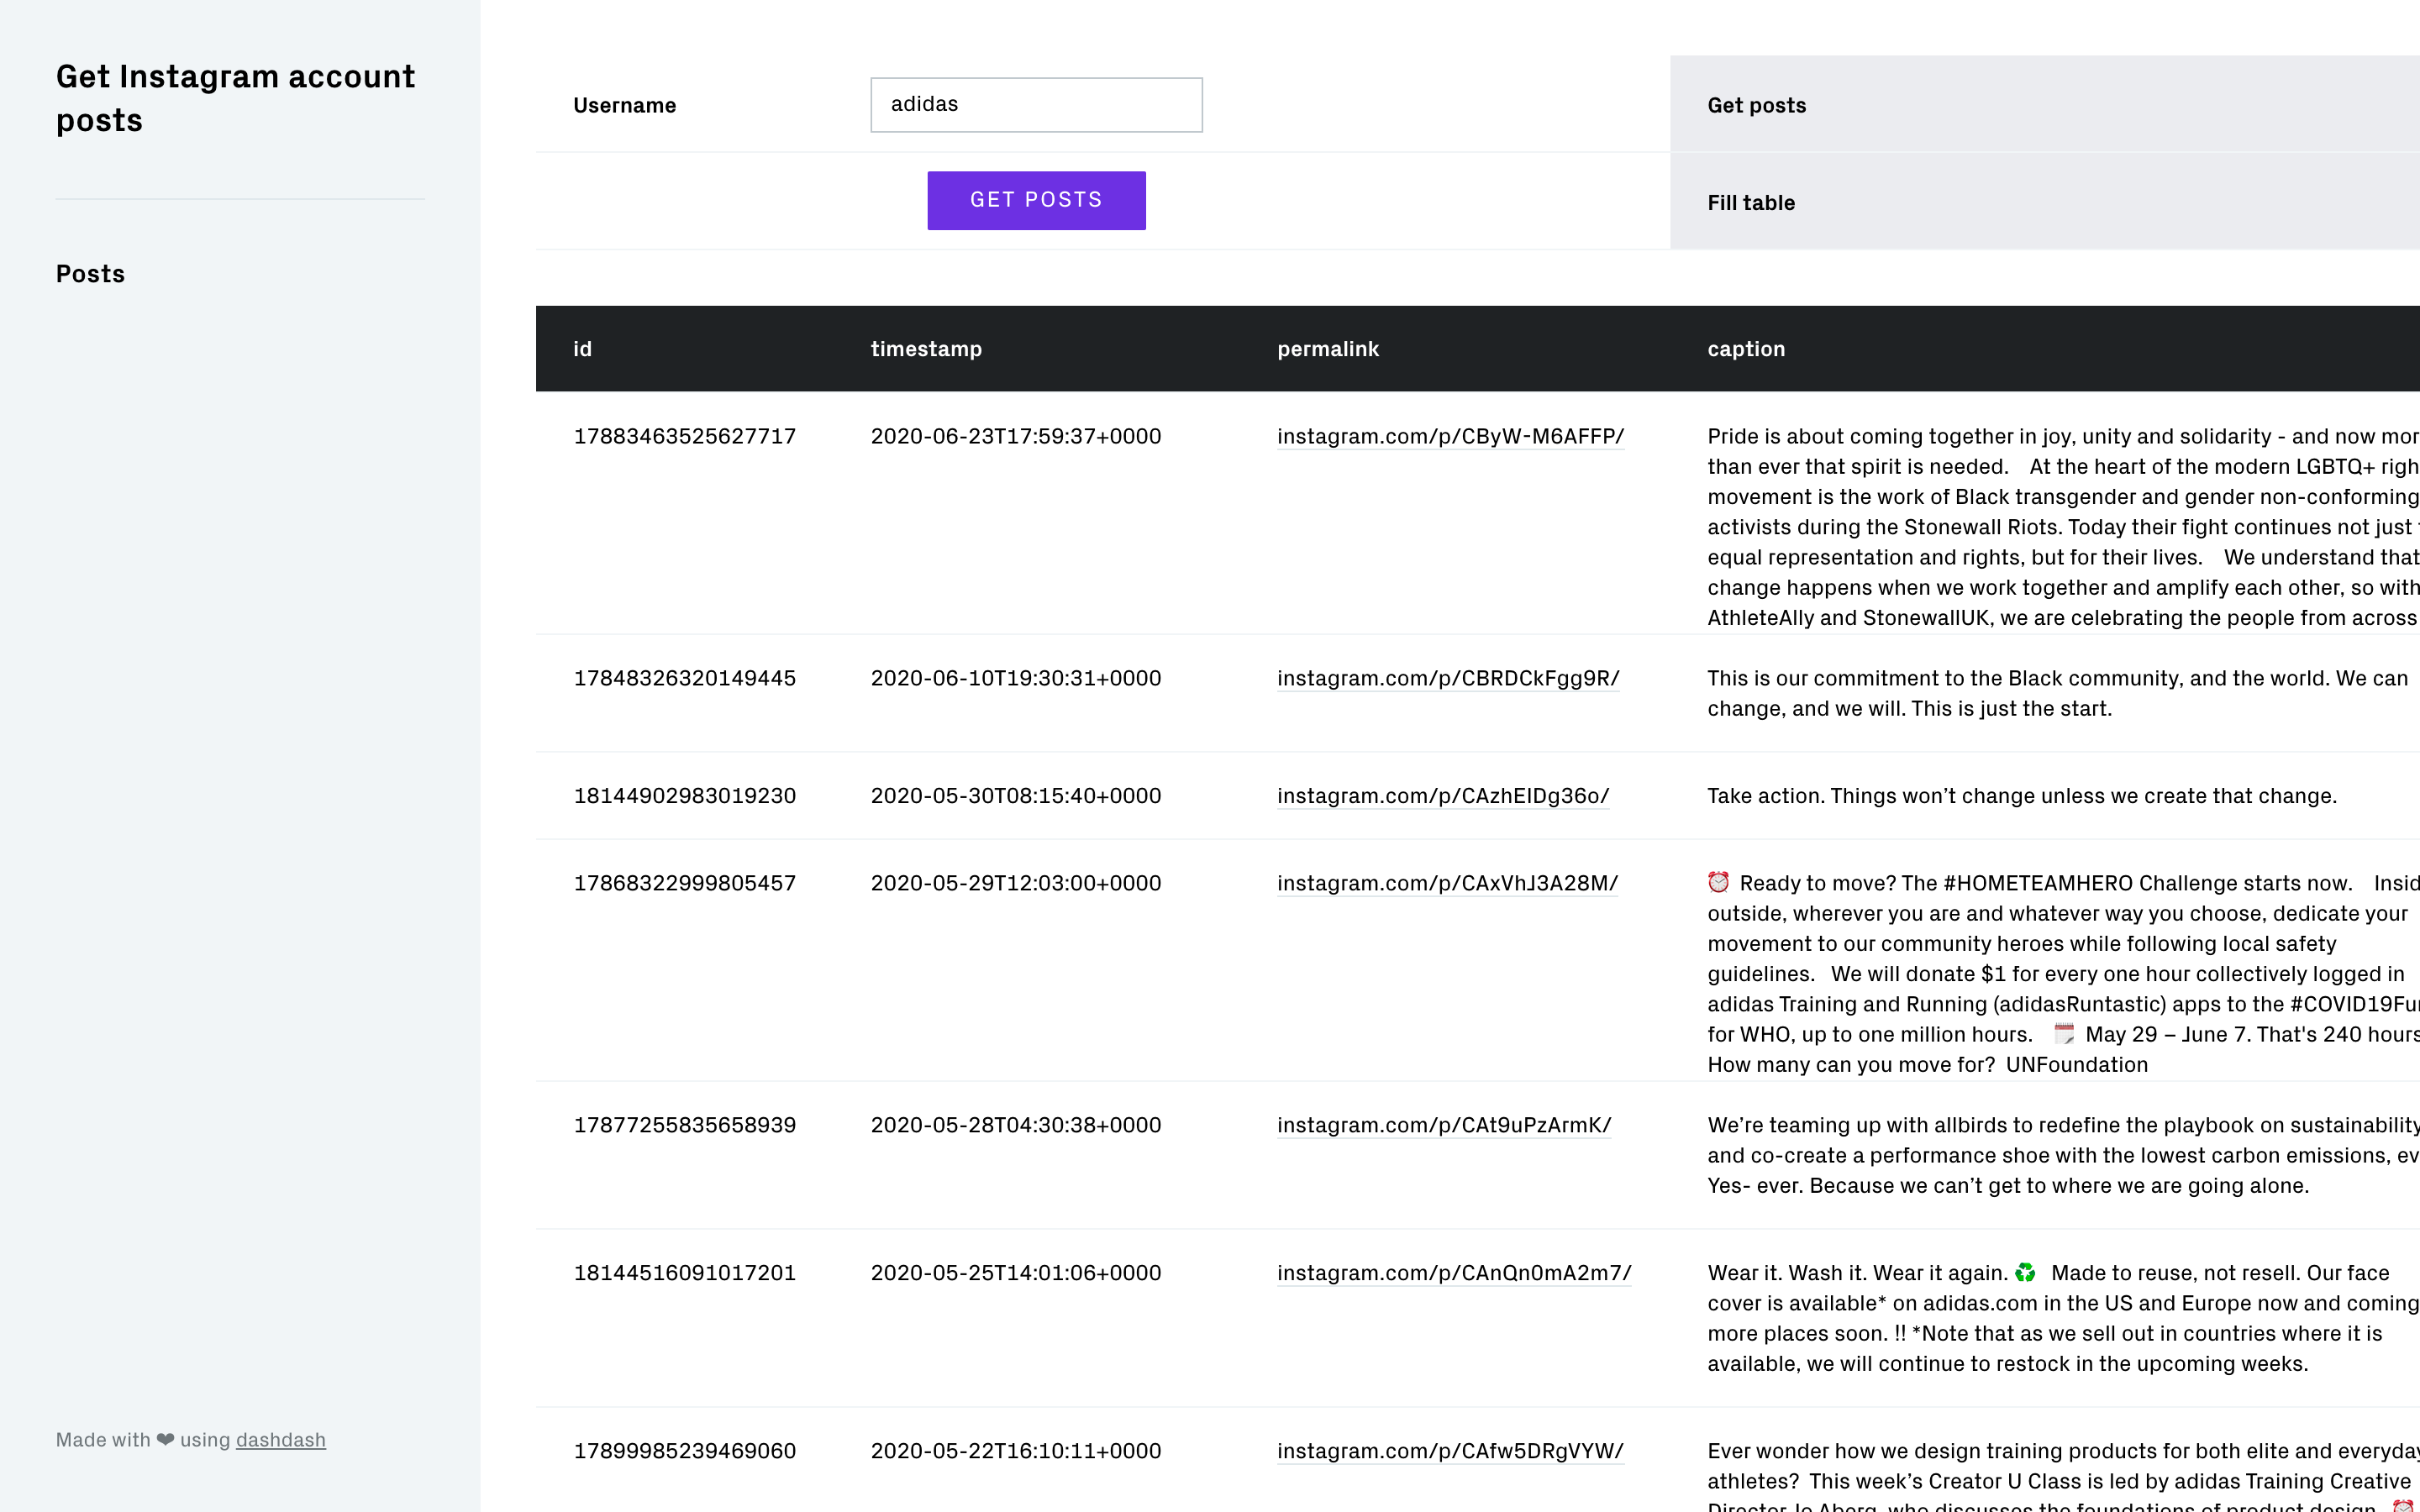Open permalink instagram.com/p/CAnQn0mA2m7/

tap(1454, 1273)
